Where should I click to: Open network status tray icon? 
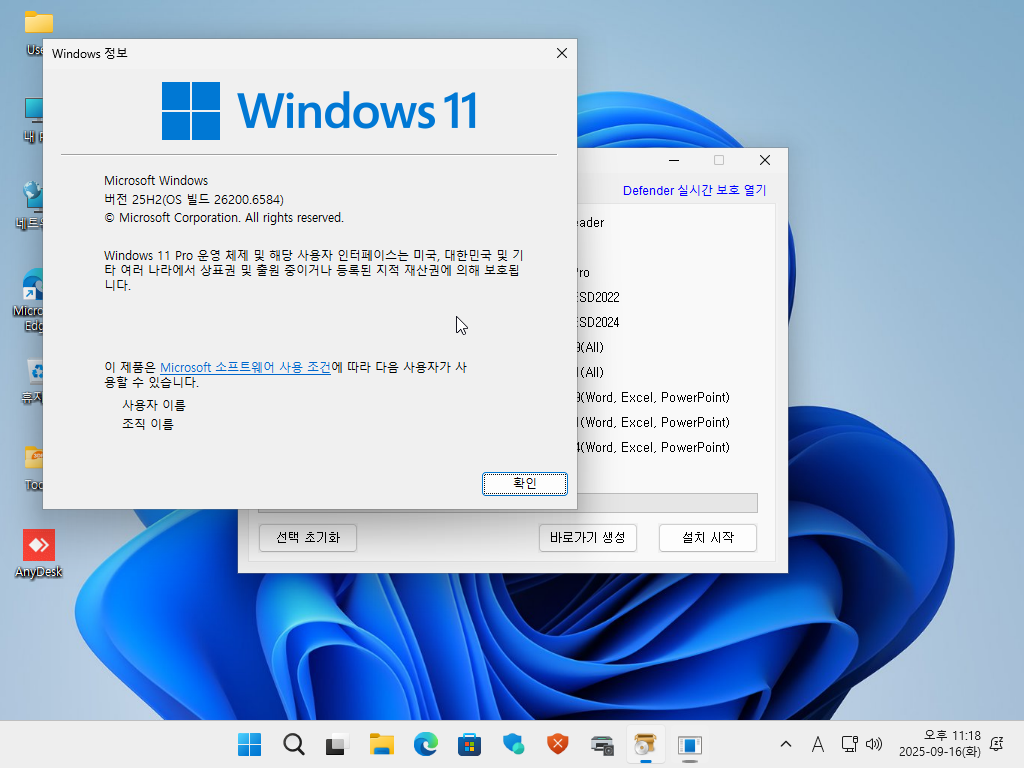point(849,744)
